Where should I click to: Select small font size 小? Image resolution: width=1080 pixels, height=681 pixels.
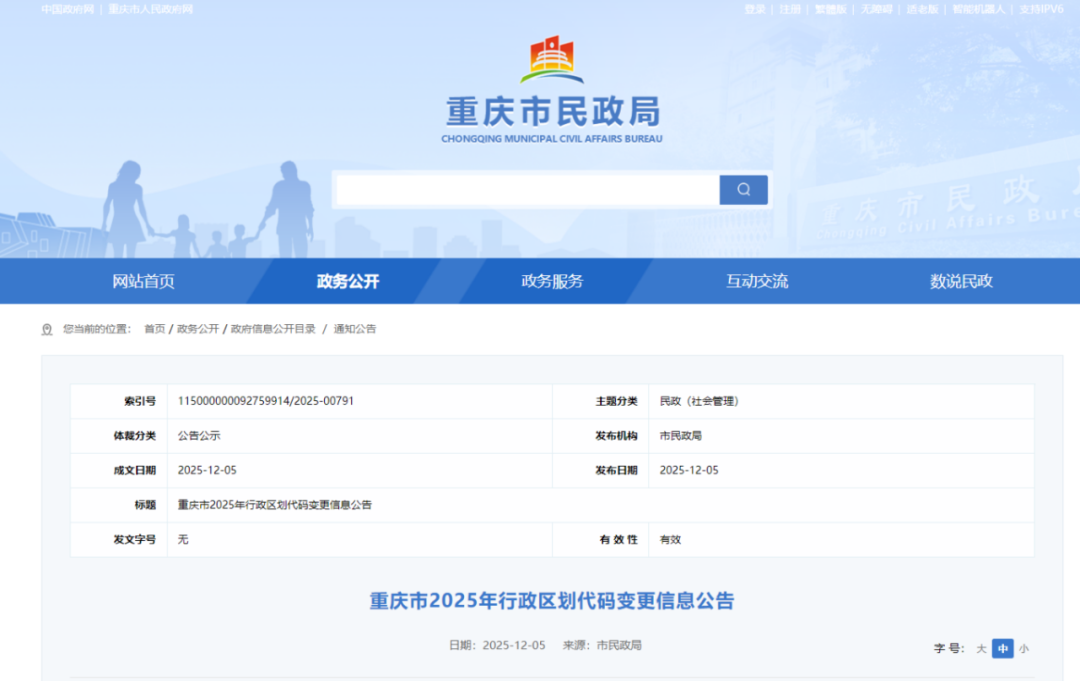[1023, 649]
